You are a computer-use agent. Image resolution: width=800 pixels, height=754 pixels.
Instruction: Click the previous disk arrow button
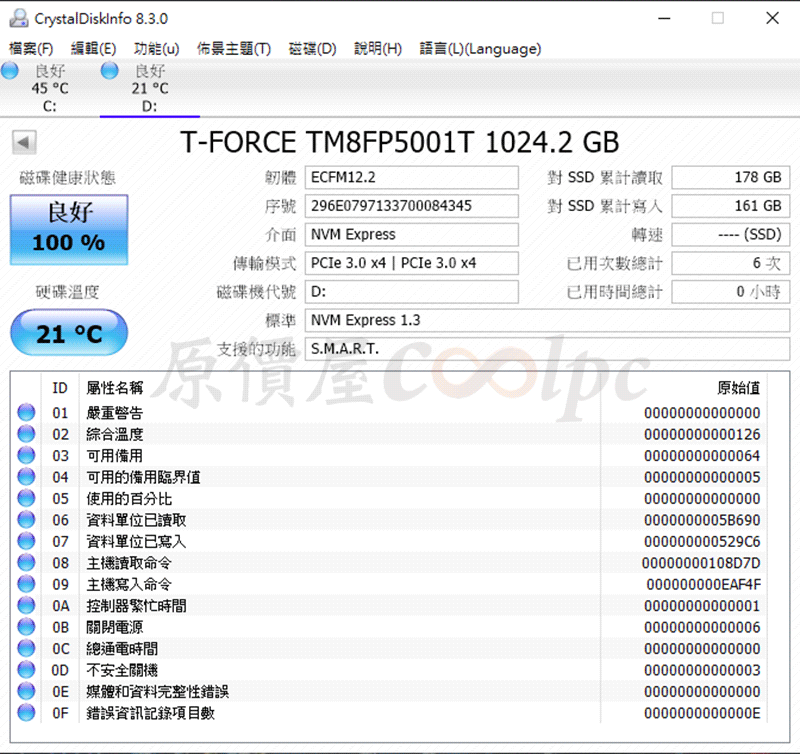(x=24, y=142)
